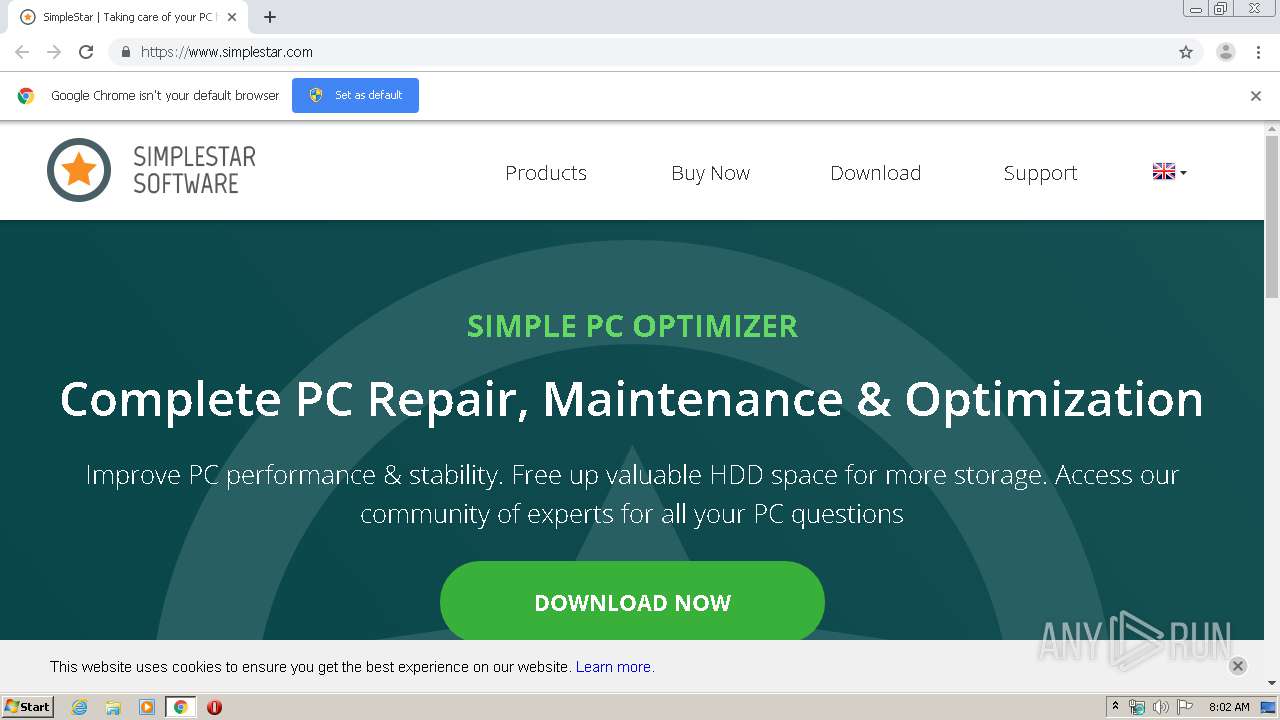Open the Products menu item
Viewport: 1280px width, 720px height.
546,173
